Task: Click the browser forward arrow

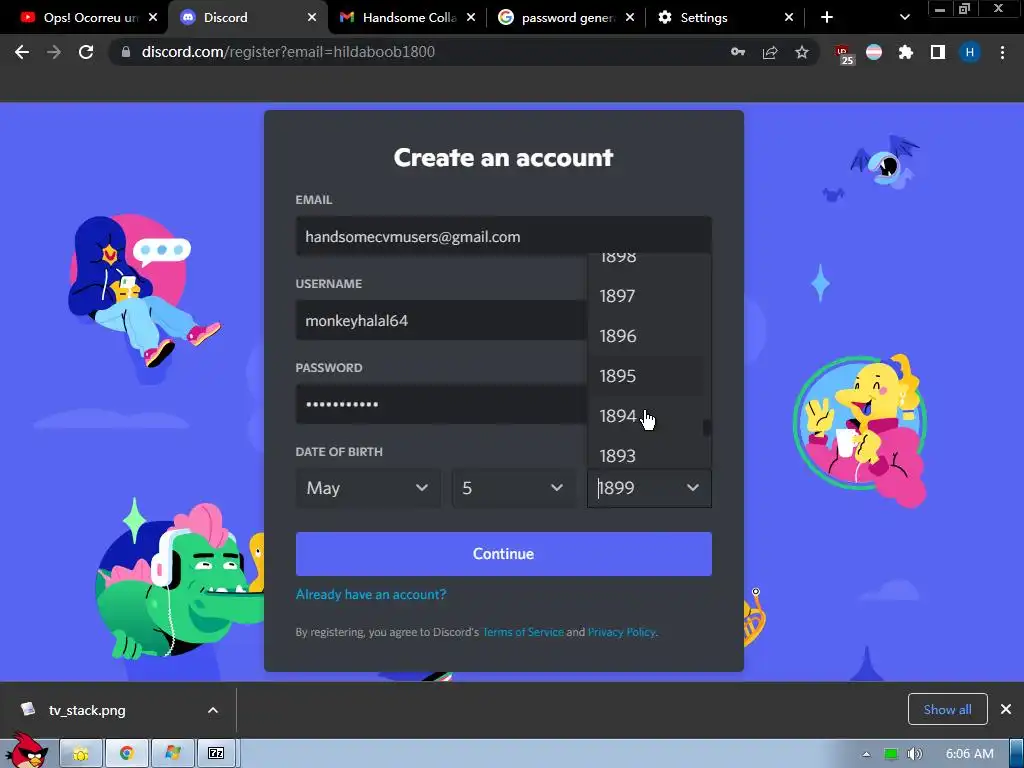Action: [x=54, y=52]
